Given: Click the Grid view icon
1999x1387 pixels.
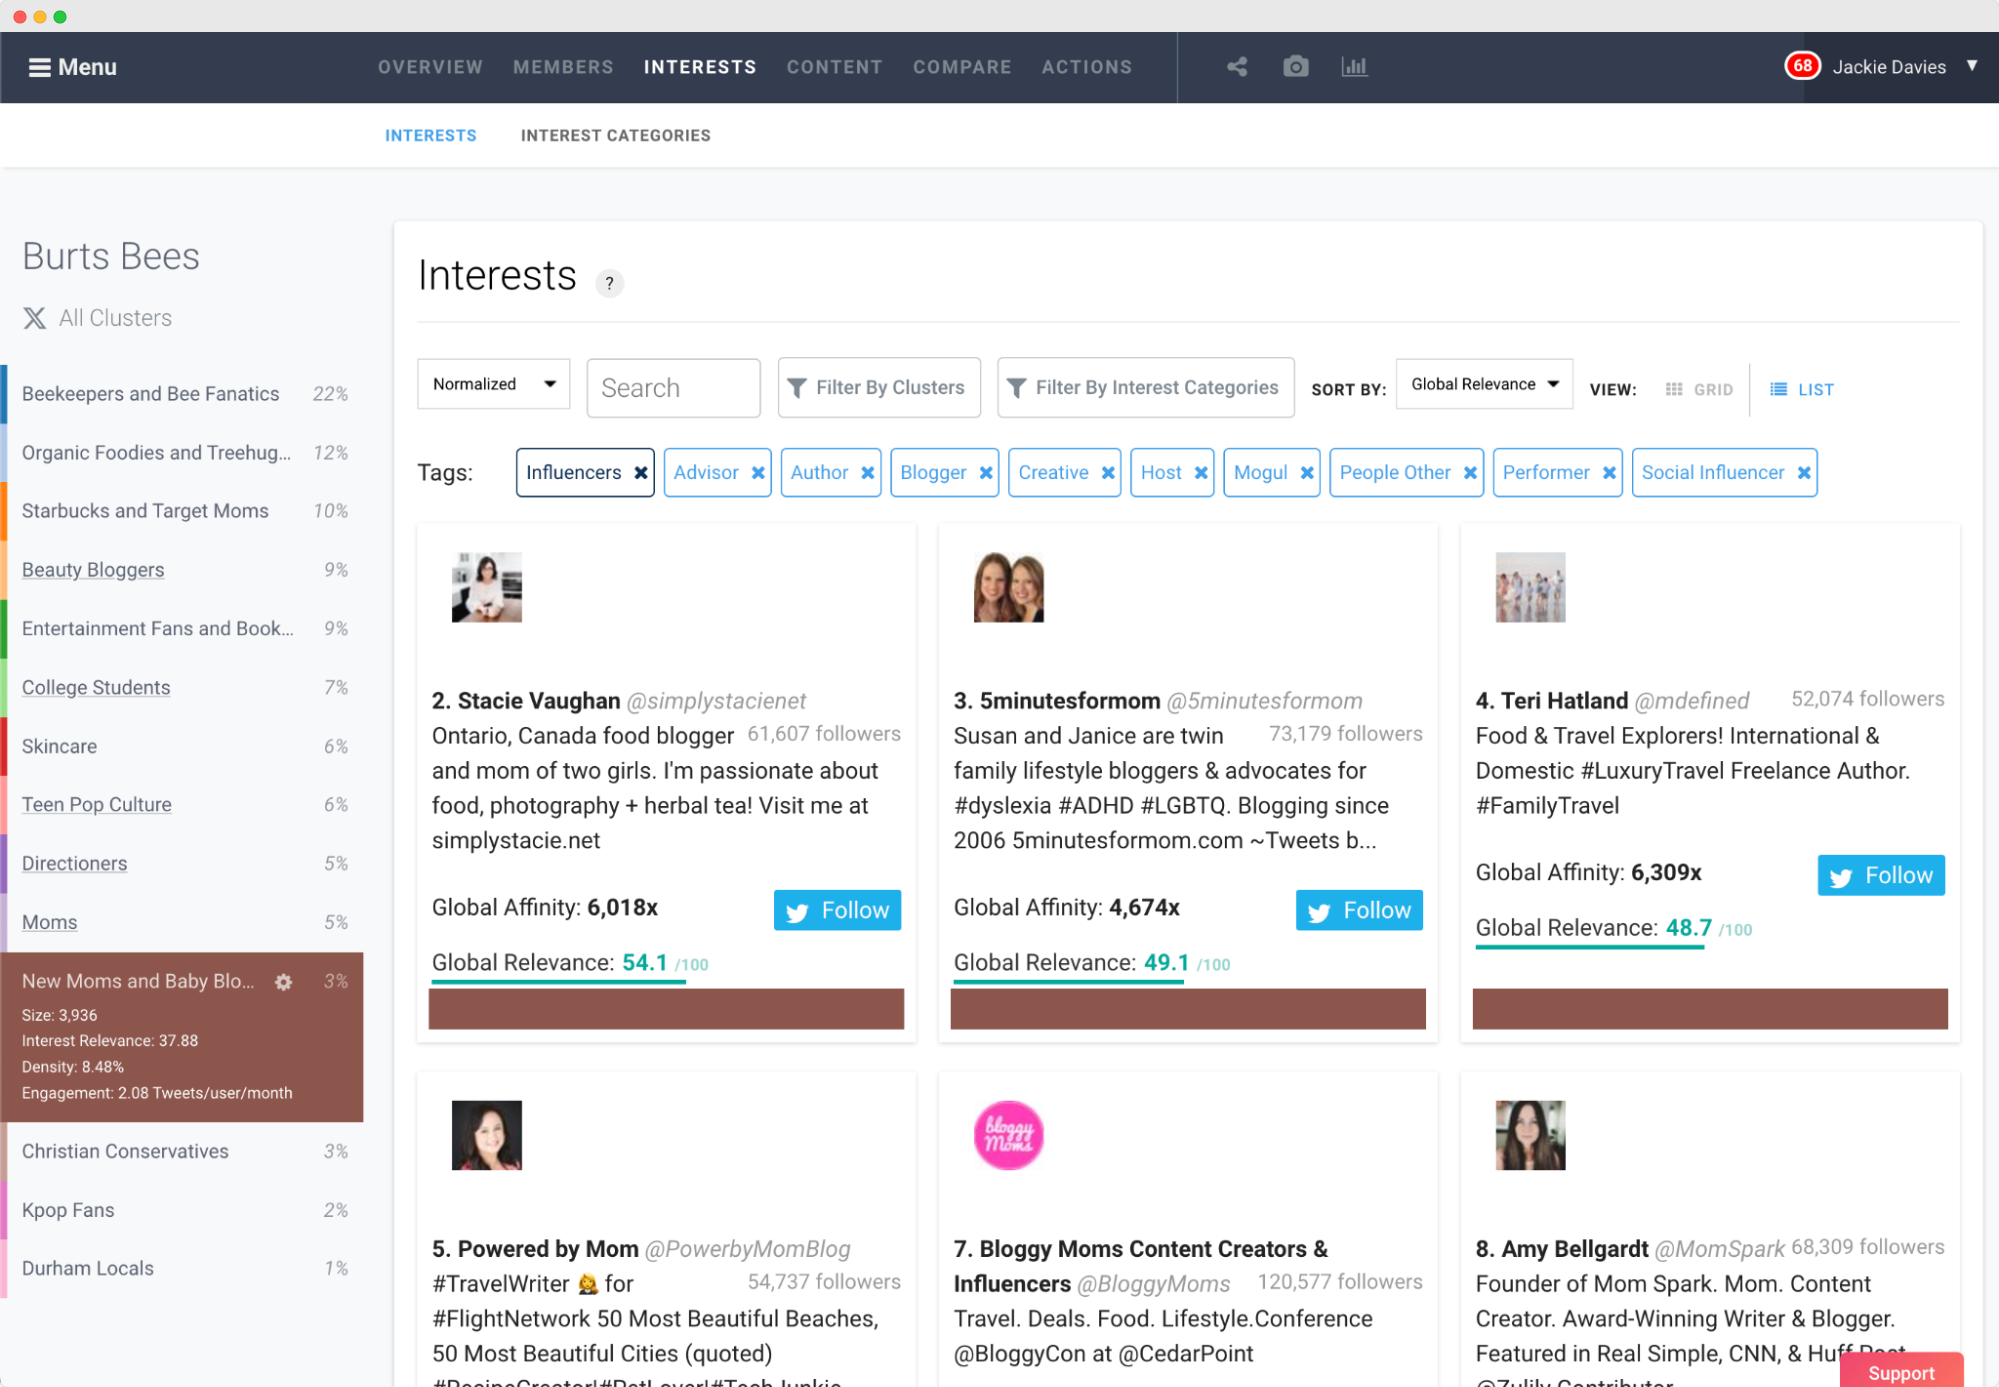Looking at the screenshot, I should 1675,389.
